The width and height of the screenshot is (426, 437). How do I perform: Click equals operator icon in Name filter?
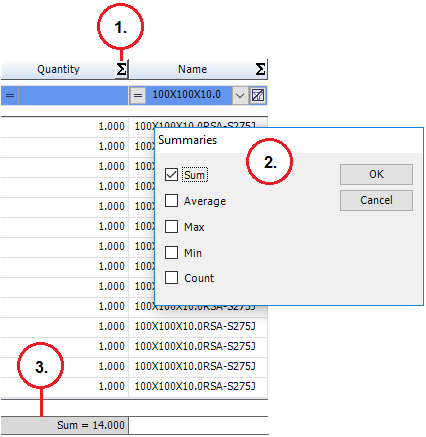[138, 96]
